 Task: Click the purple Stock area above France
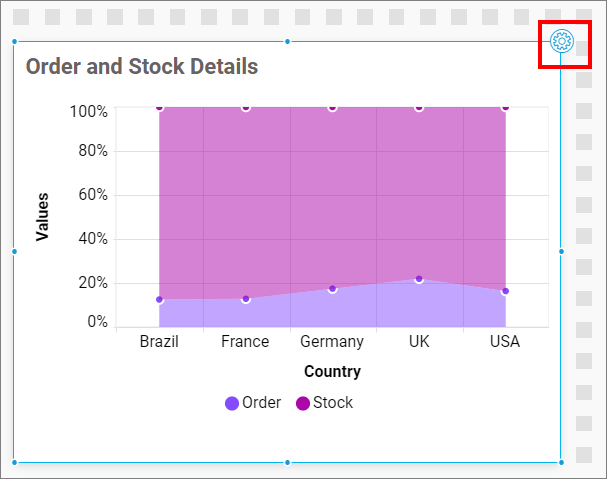(x=246, y=200)
